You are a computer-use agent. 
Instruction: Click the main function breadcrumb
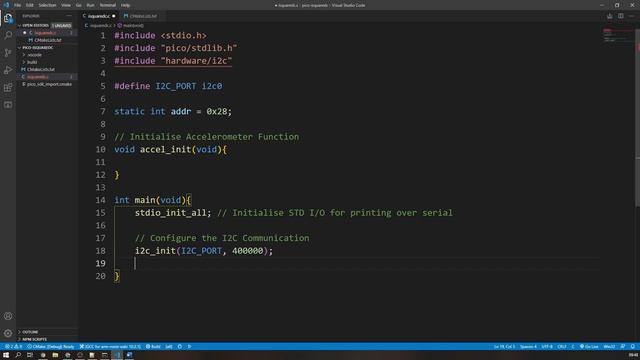[130, 25]
